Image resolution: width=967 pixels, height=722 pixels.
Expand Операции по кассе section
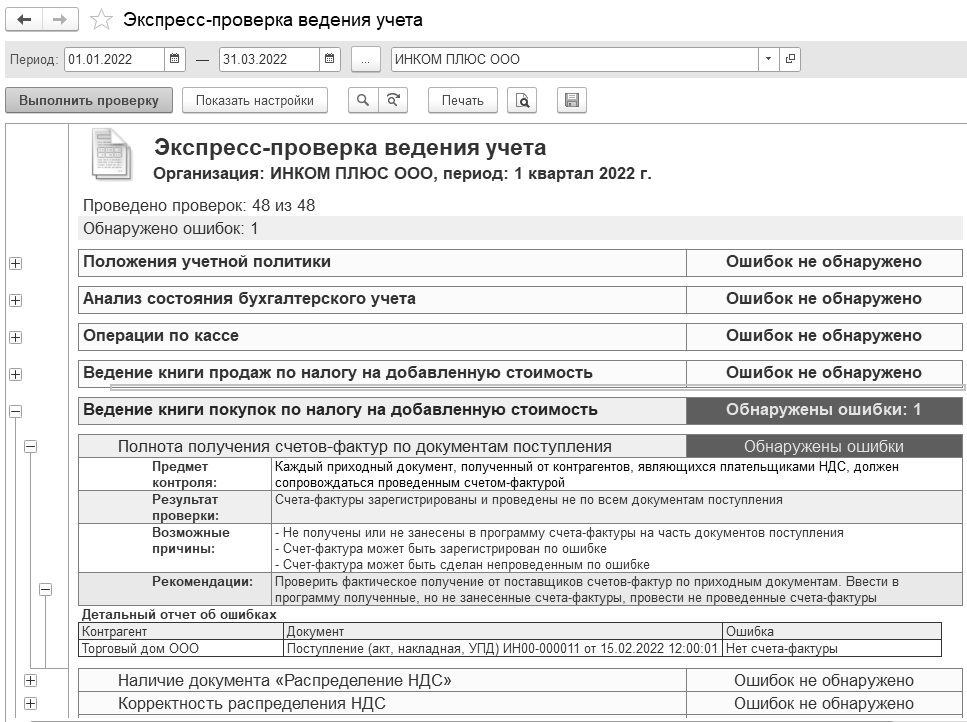pos(15,337)
